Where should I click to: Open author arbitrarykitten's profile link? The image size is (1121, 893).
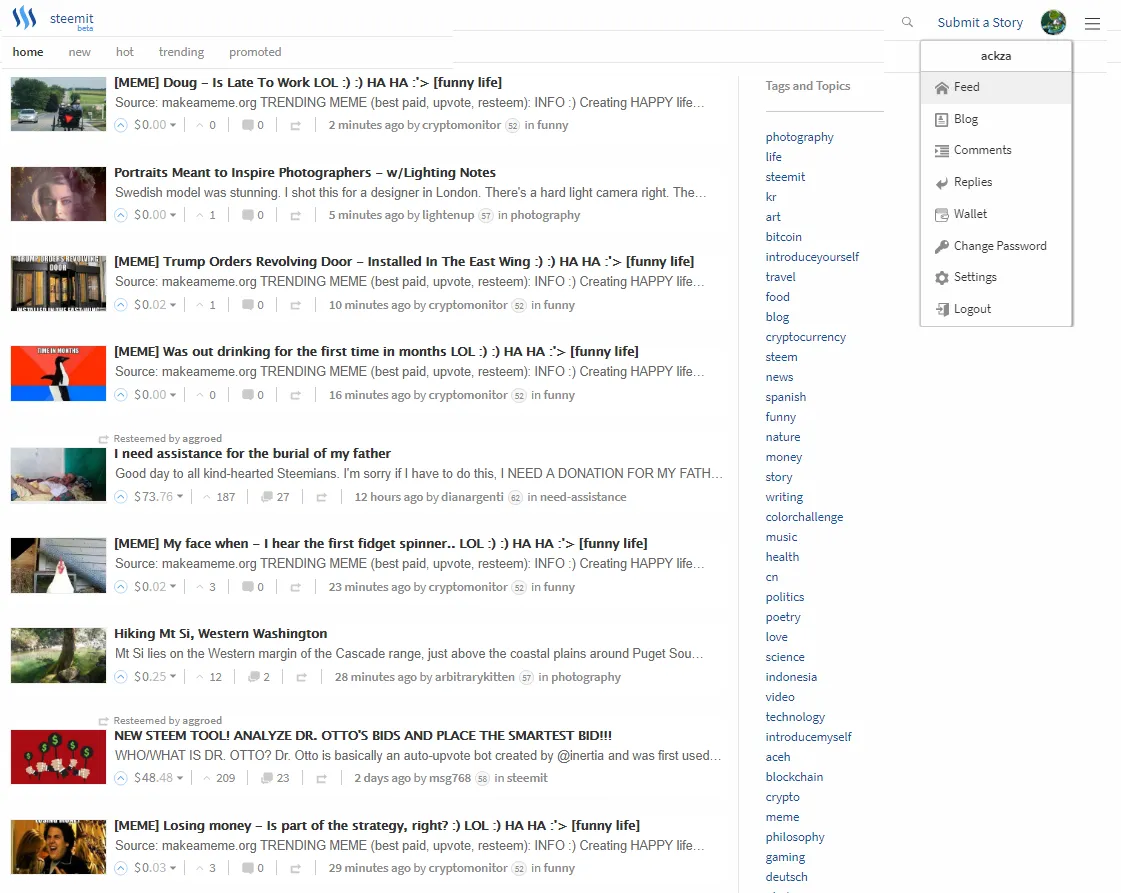475,677
